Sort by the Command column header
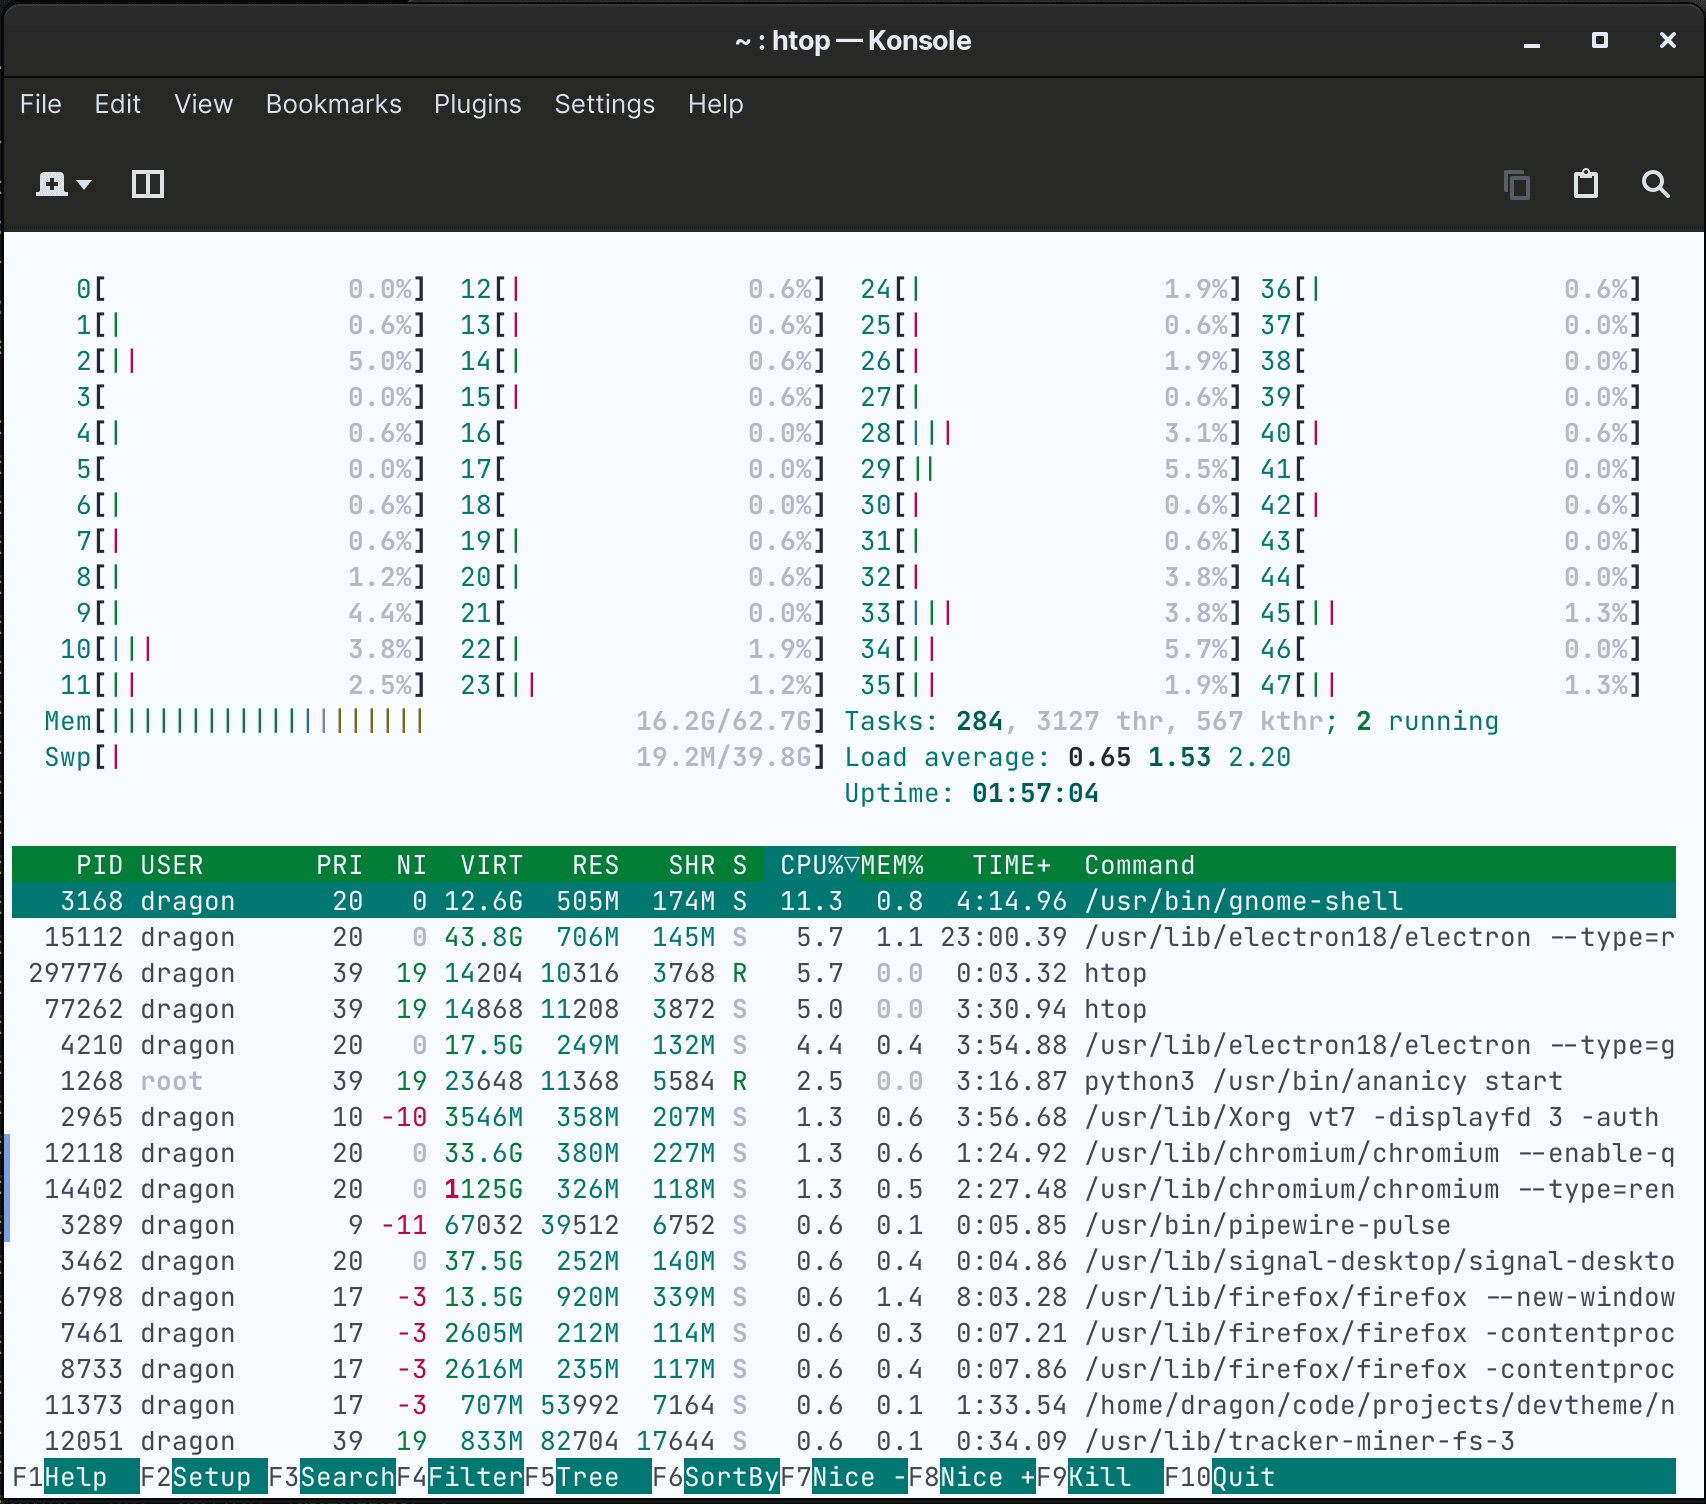1706x1504 pixels. (1140, 865)
